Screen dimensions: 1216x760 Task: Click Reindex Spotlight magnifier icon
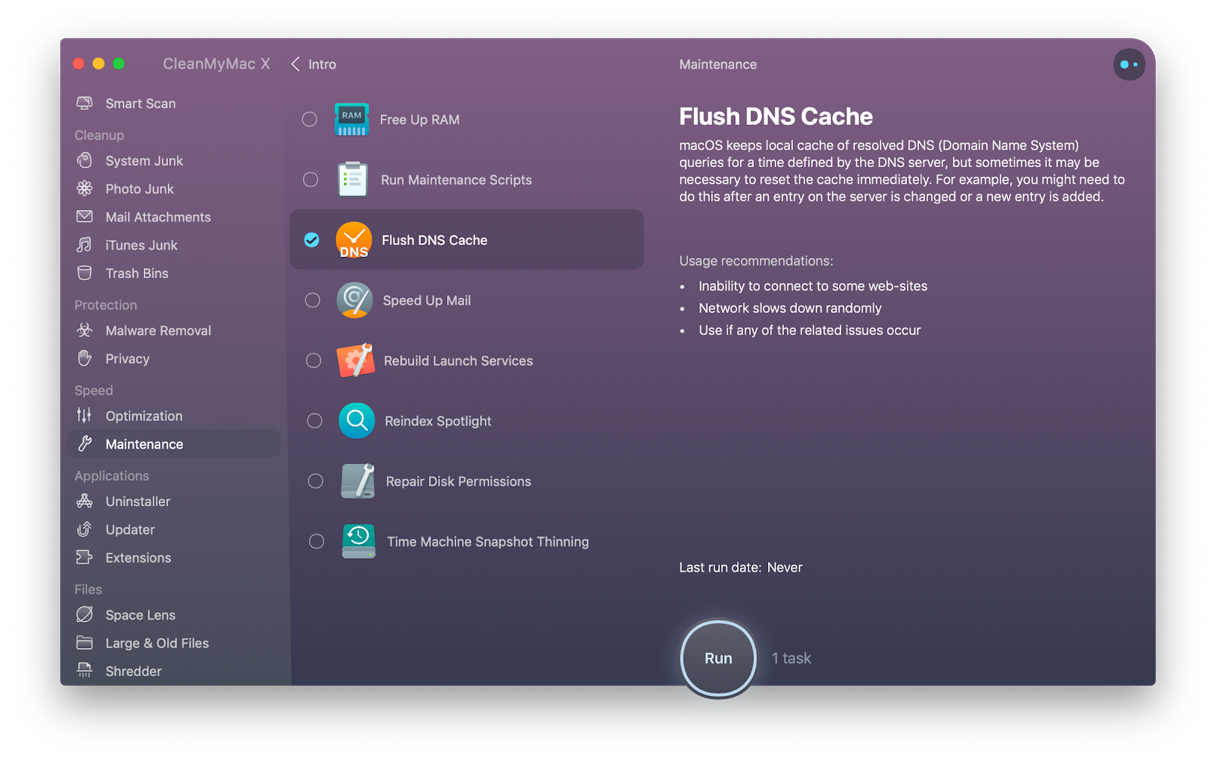(x=357, y=421)
